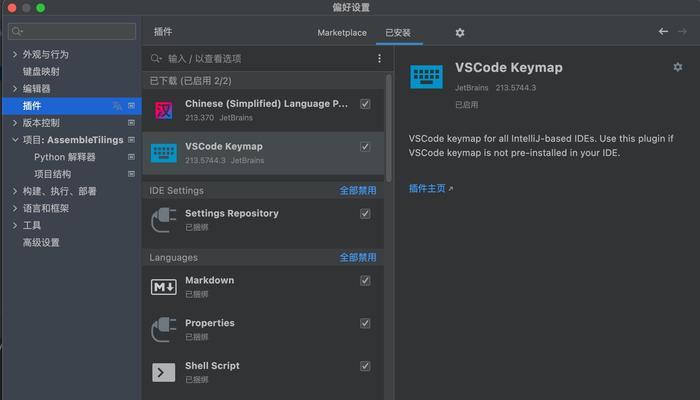Disable the Shell Script plugin checkbox
The height and width of the screenshot is (400, 700).
tap(365, 366)
